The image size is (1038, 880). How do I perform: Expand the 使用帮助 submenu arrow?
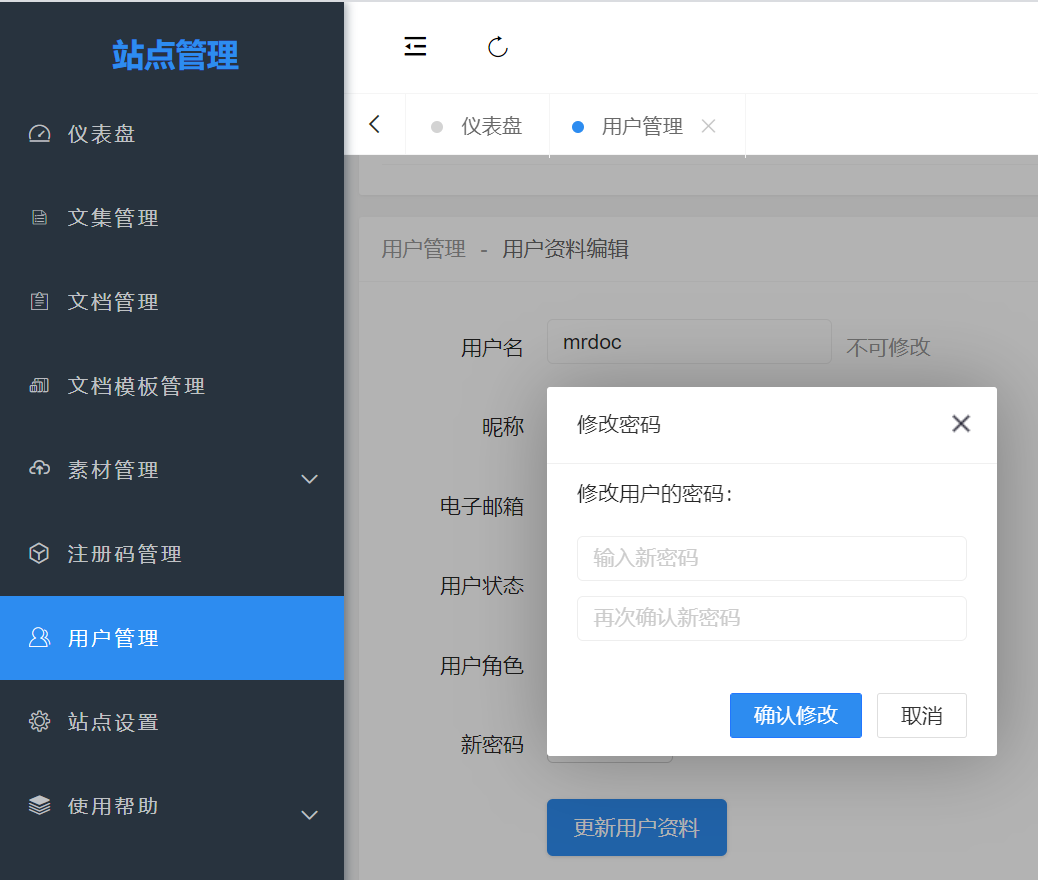point(310,815)
